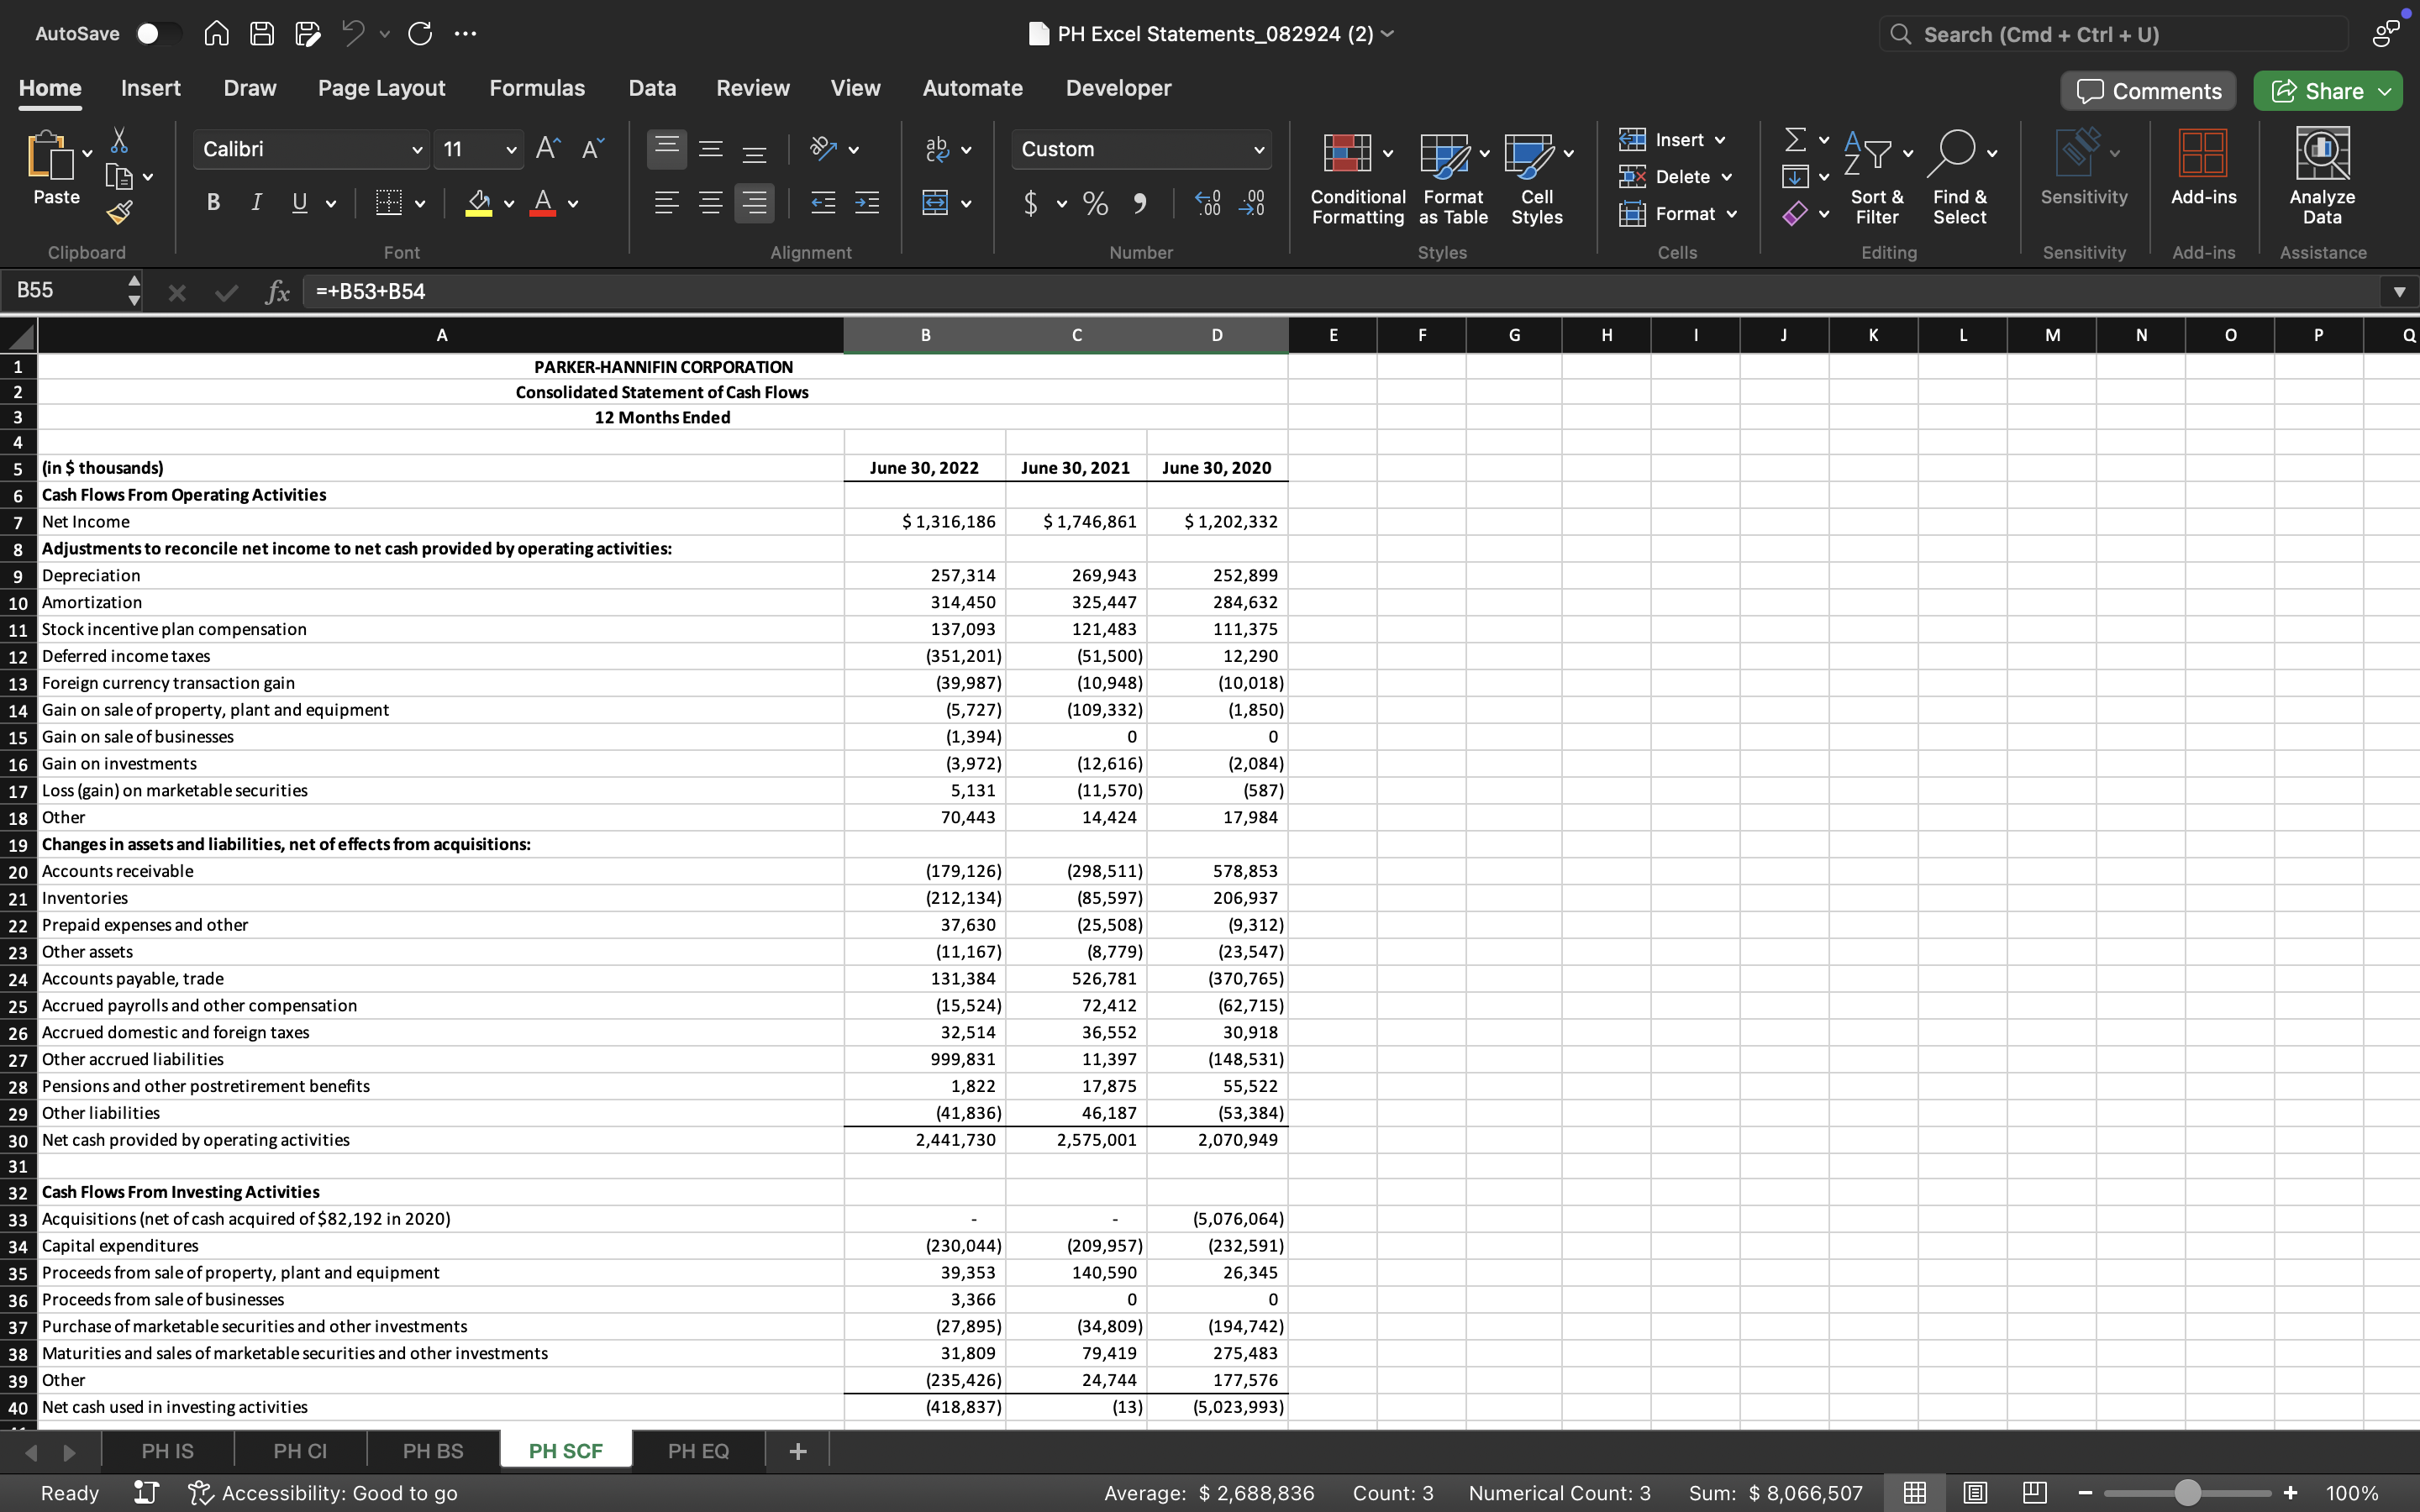Toggle Bold formatting

[213, 203]
